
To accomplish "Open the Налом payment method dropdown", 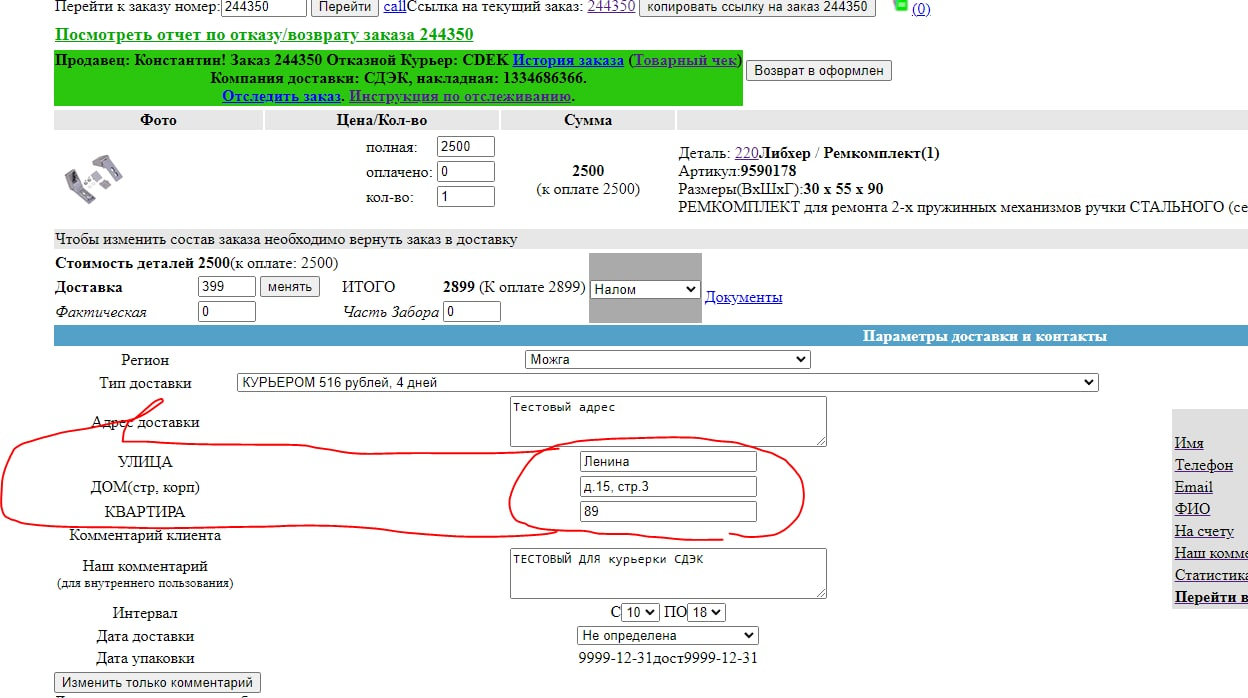I will [x=644, y=289].
